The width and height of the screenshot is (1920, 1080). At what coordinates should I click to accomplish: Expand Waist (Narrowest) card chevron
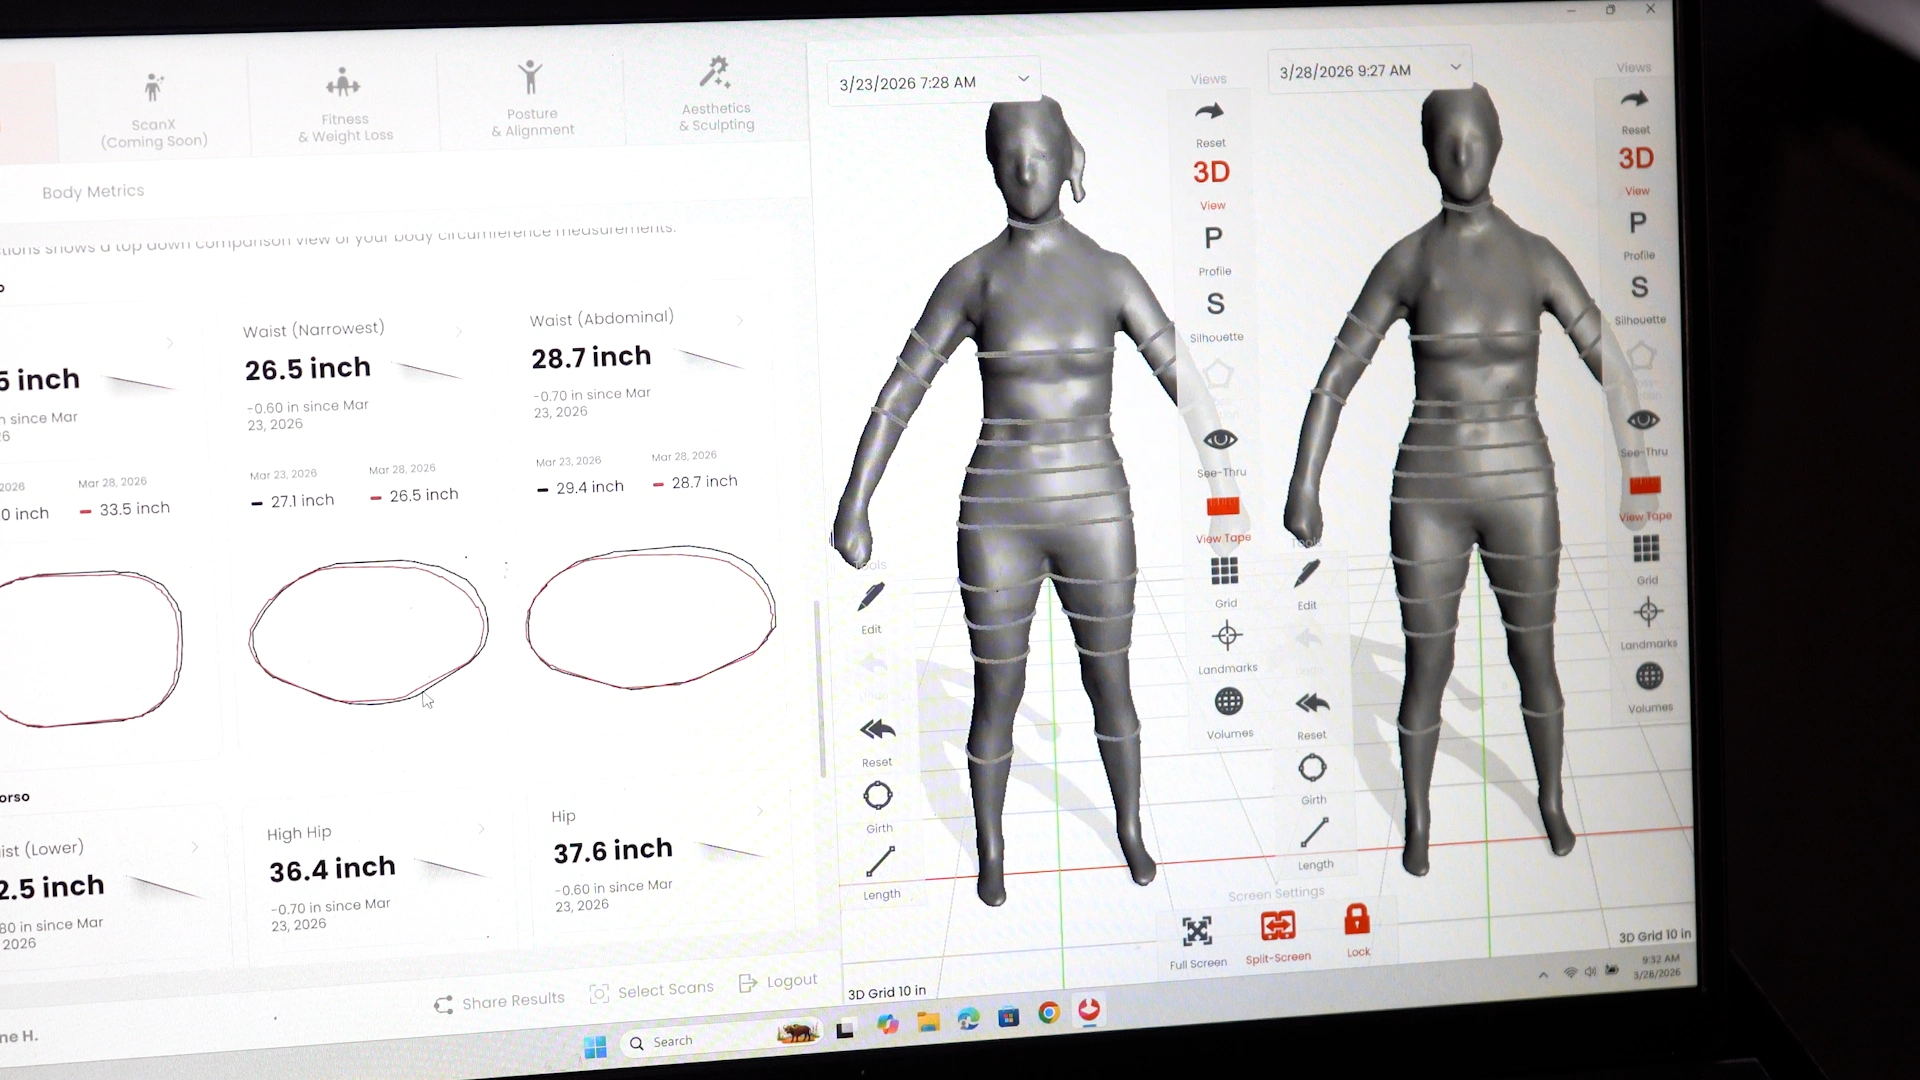(x=459, y=331)
